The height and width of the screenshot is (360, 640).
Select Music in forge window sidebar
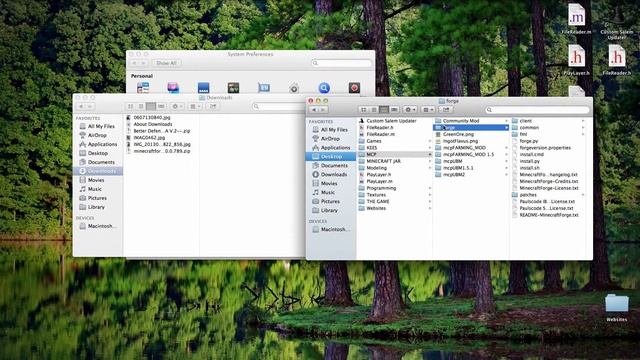click(x=328, y=192)
